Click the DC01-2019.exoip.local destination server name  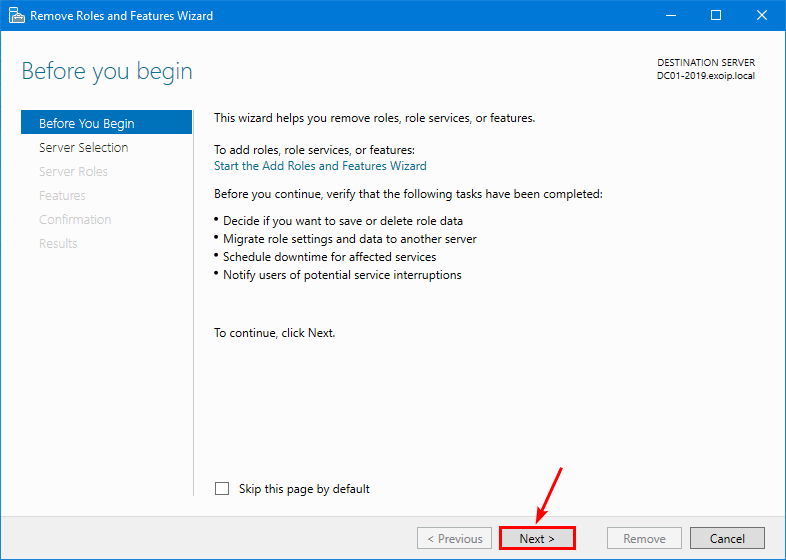click(705, 76)
